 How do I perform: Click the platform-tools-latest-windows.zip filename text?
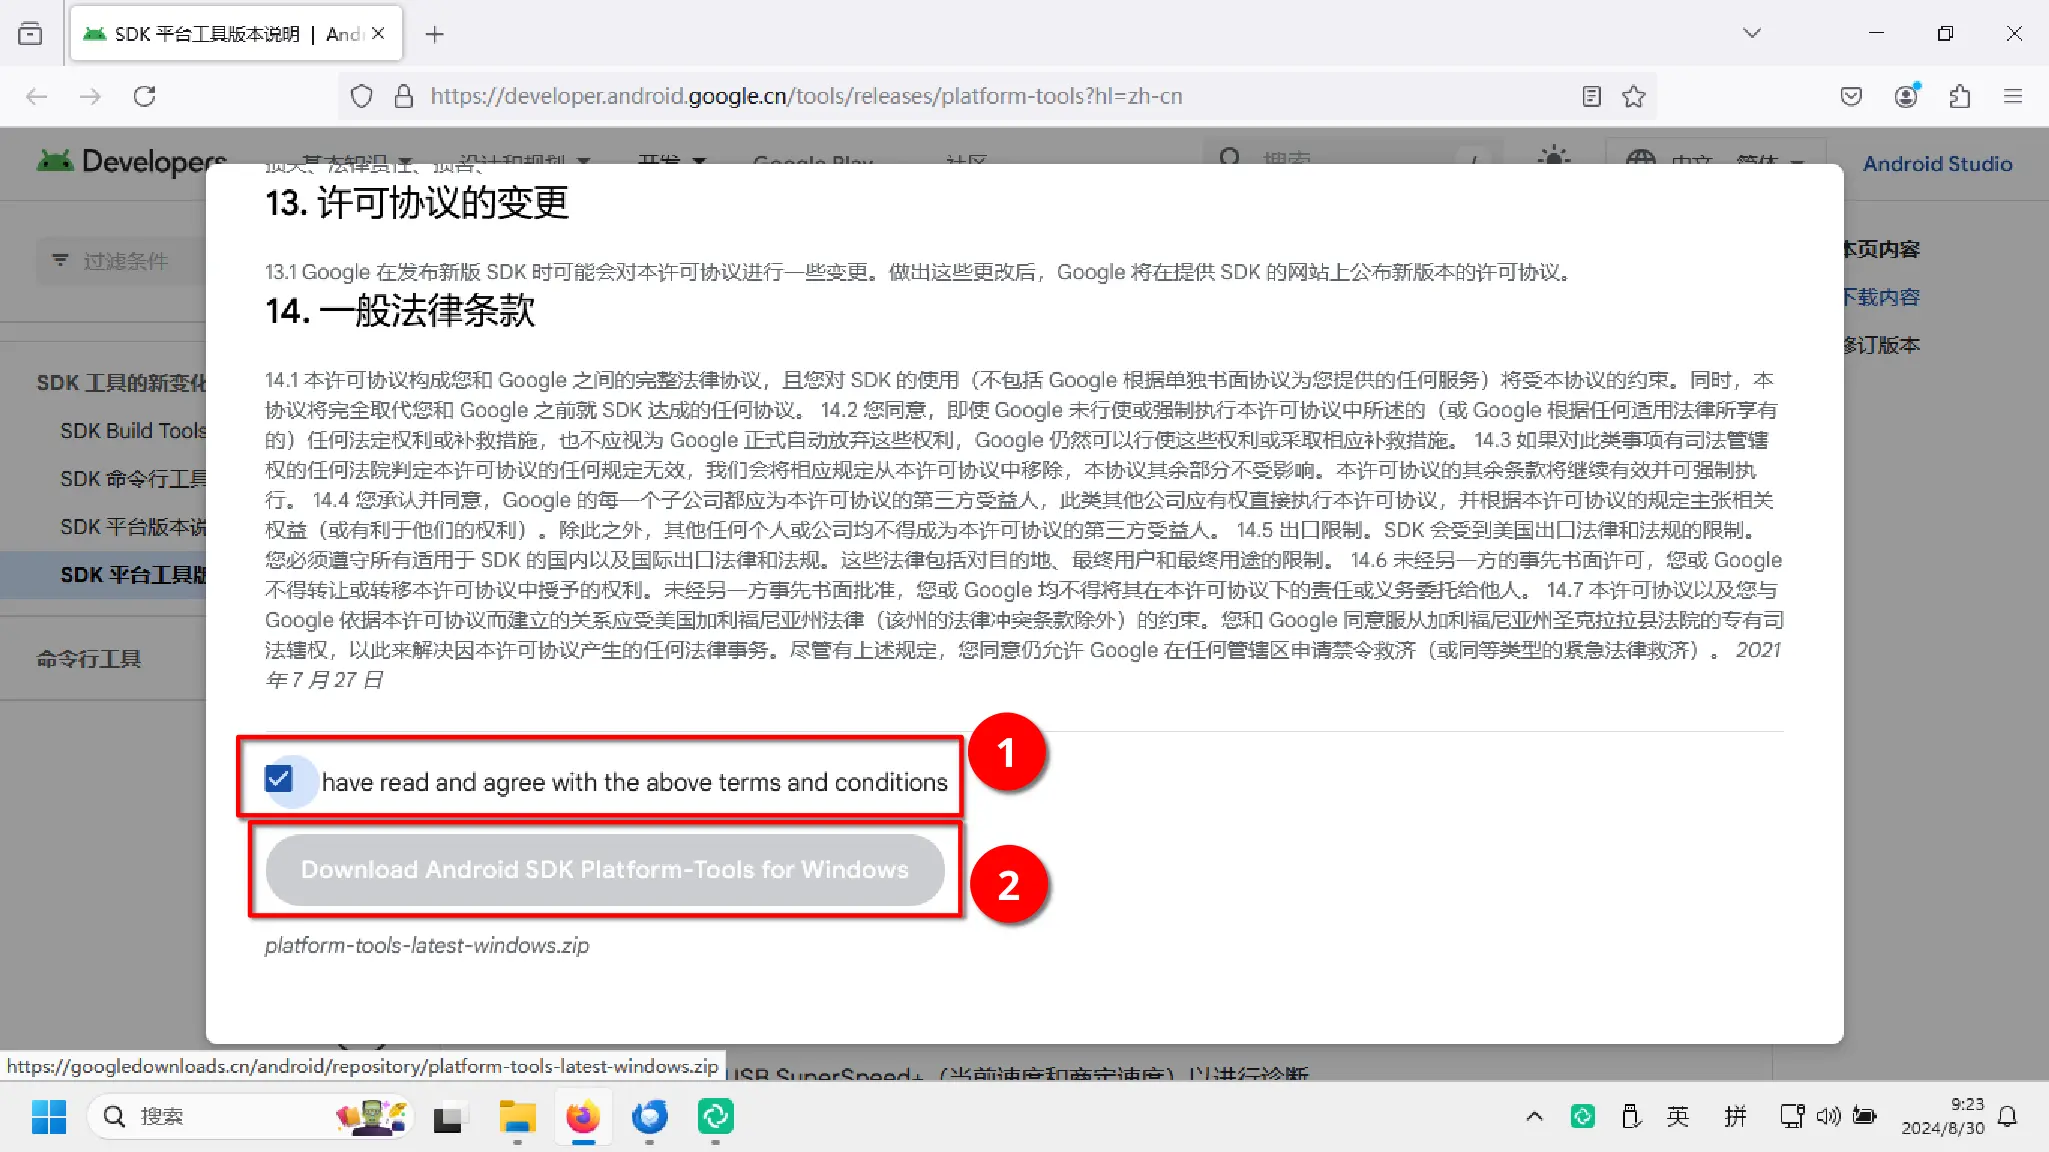click(427, 946)
